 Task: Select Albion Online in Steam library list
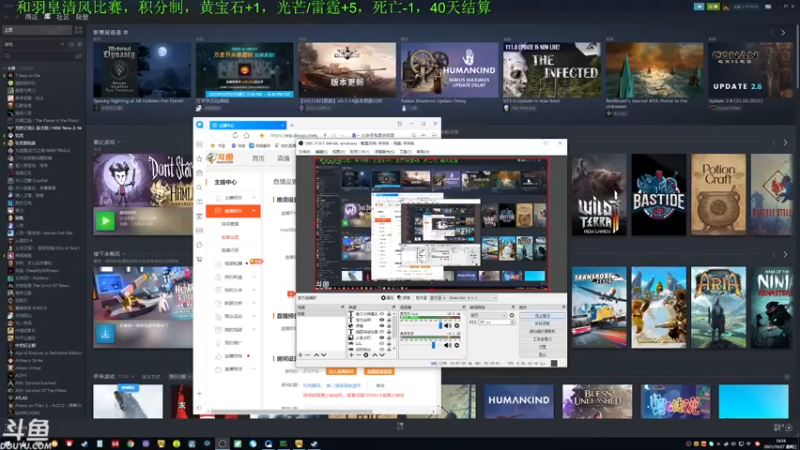click(x=28, y=368)
